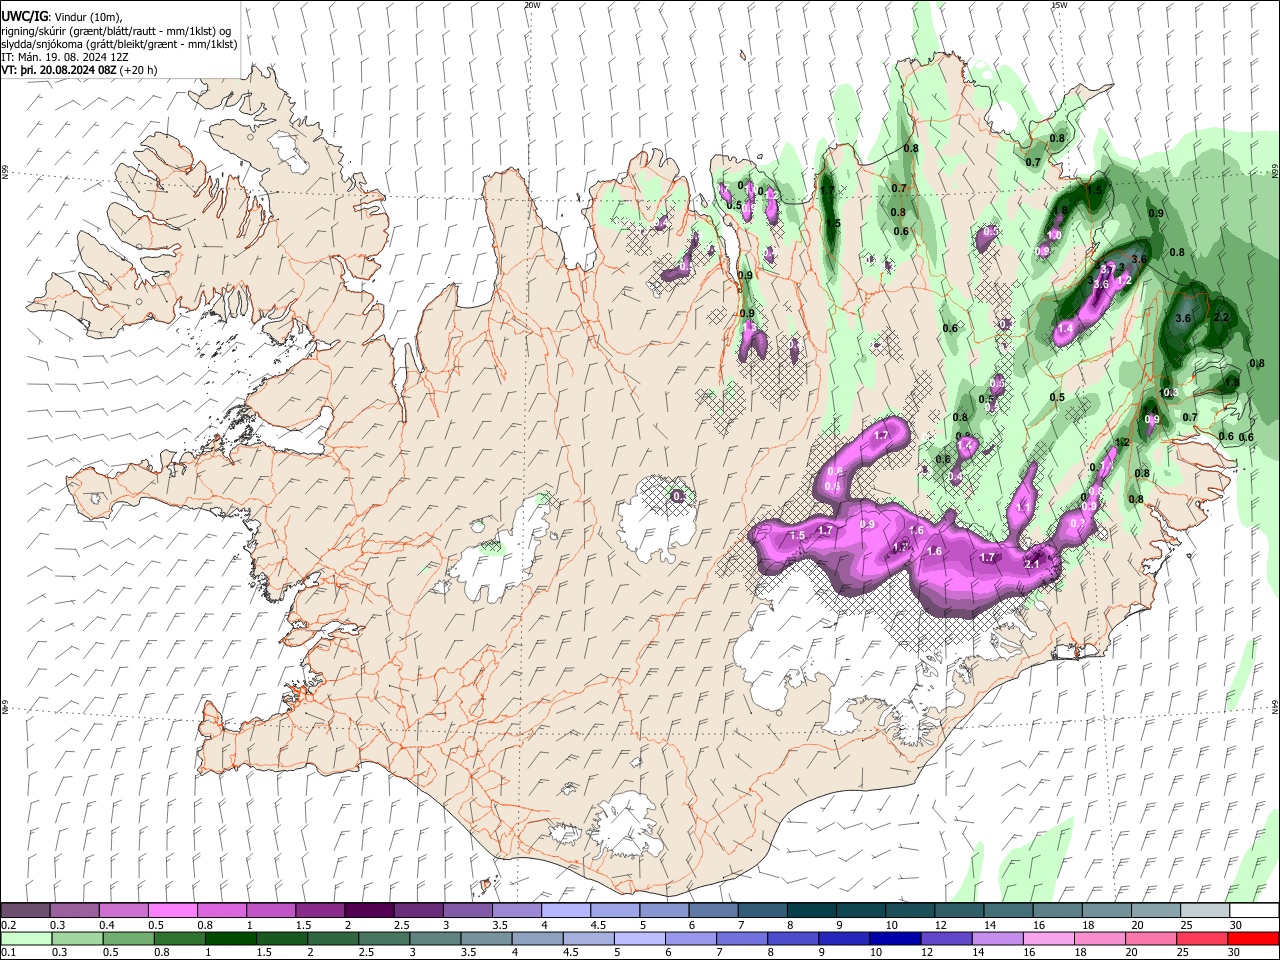The image size is (1280, 960).
Task: Select the slydda/snjókoma legend description line
Action: pos(119,44)
